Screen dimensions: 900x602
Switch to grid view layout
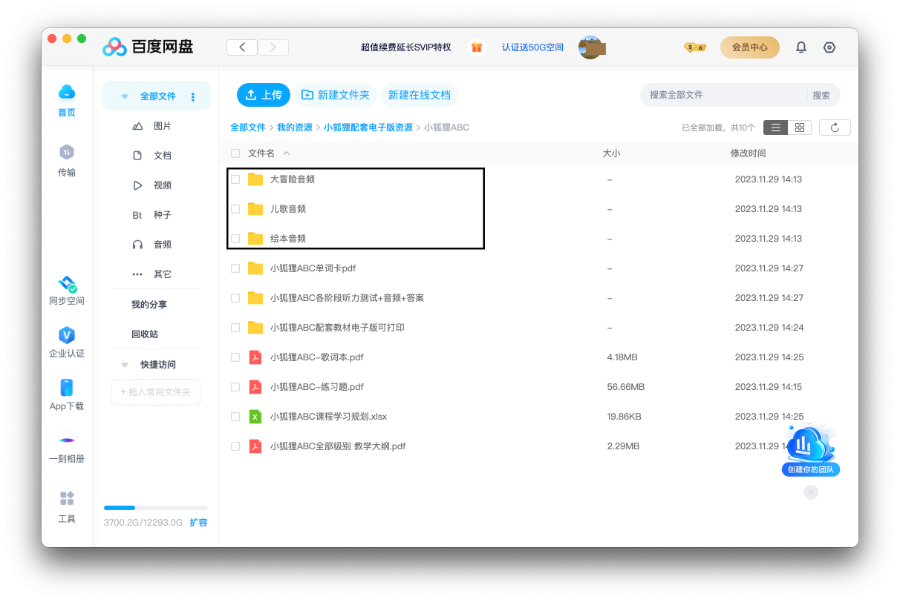[x=801, y=127]
